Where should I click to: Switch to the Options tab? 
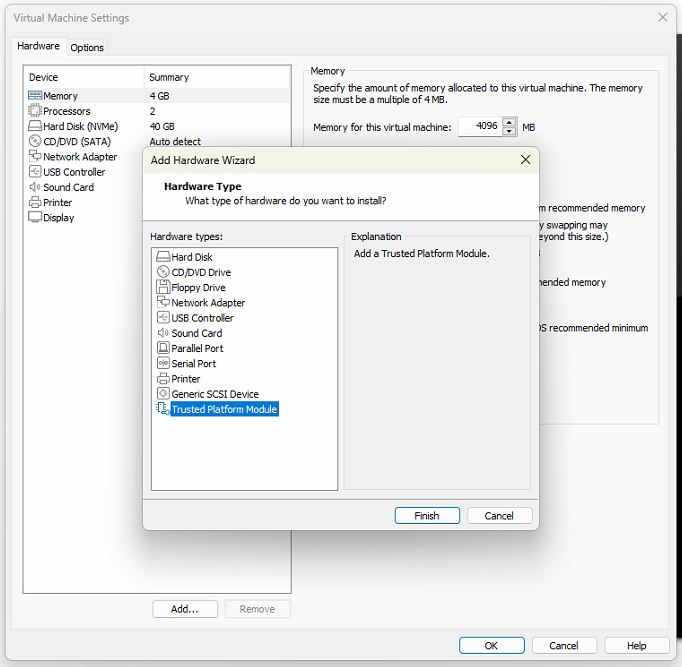tap(87, 47)
